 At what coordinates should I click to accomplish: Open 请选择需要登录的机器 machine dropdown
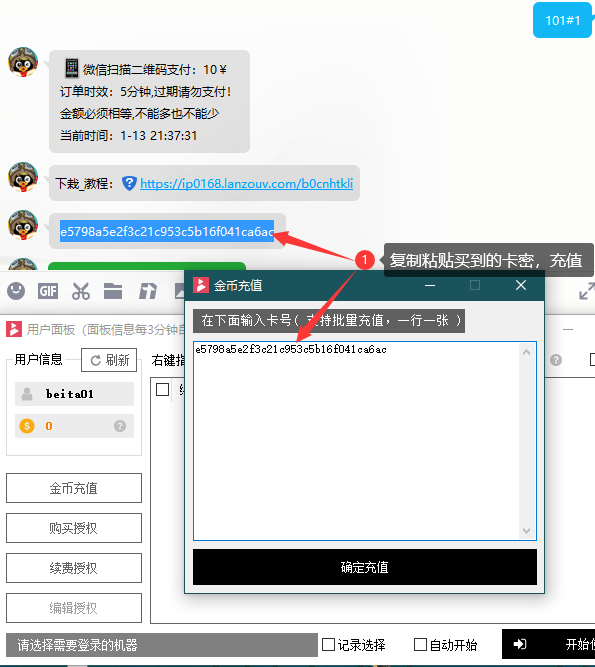pyautogui.click(x=162, y=645)
